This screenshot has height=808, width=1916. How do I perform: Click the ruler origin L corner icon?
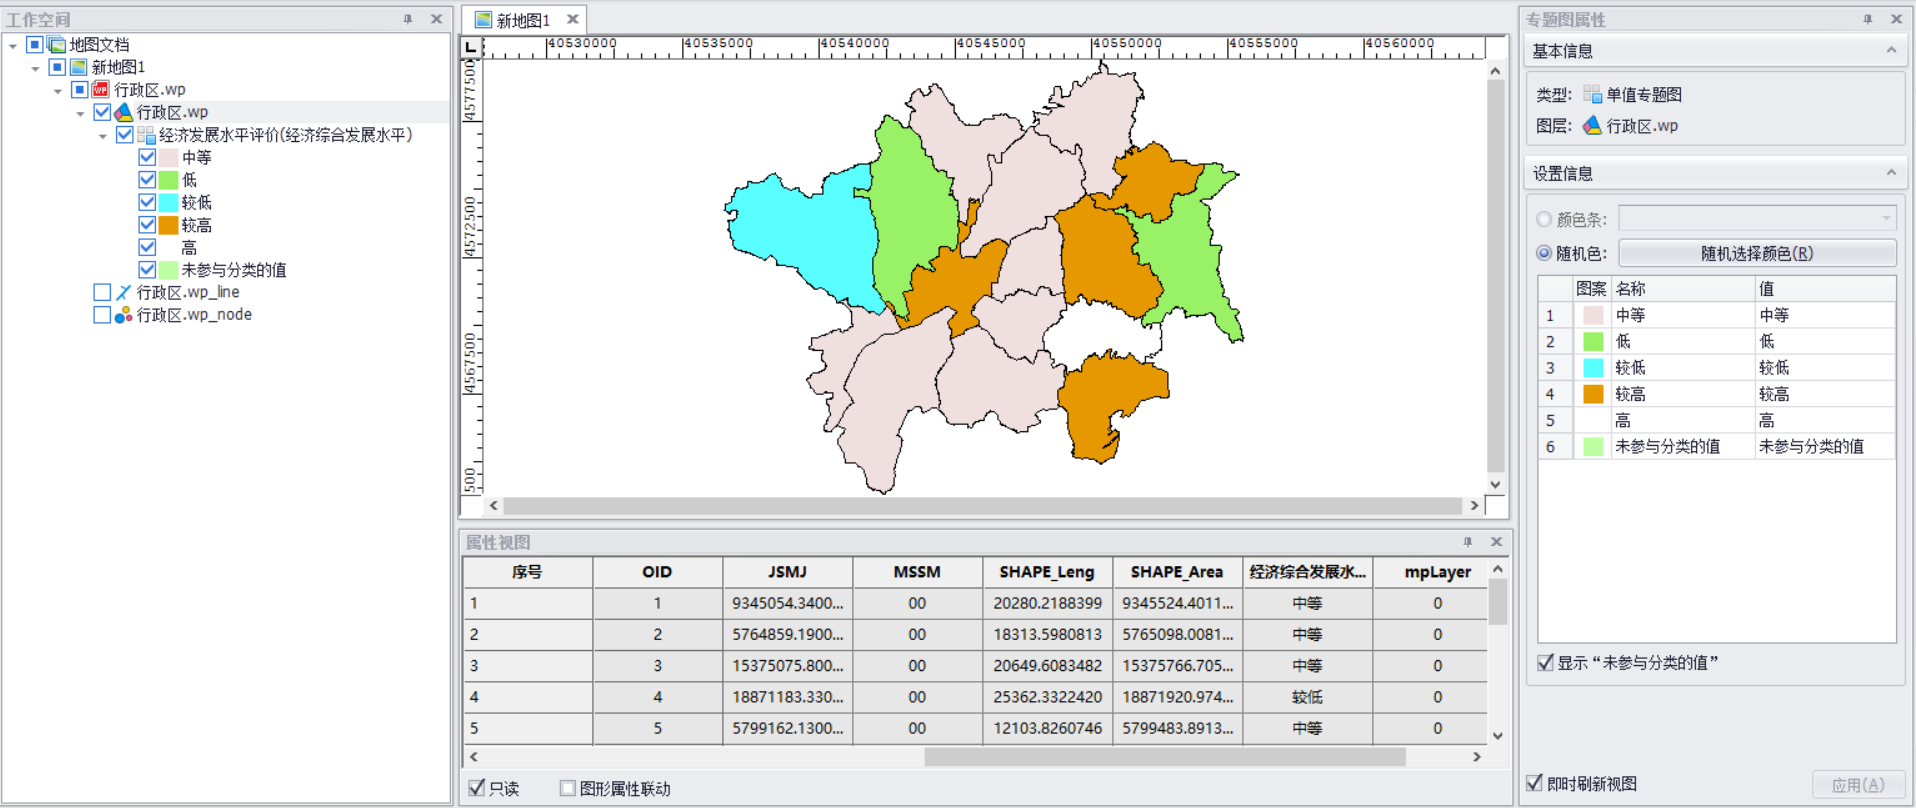click(471, 47)
